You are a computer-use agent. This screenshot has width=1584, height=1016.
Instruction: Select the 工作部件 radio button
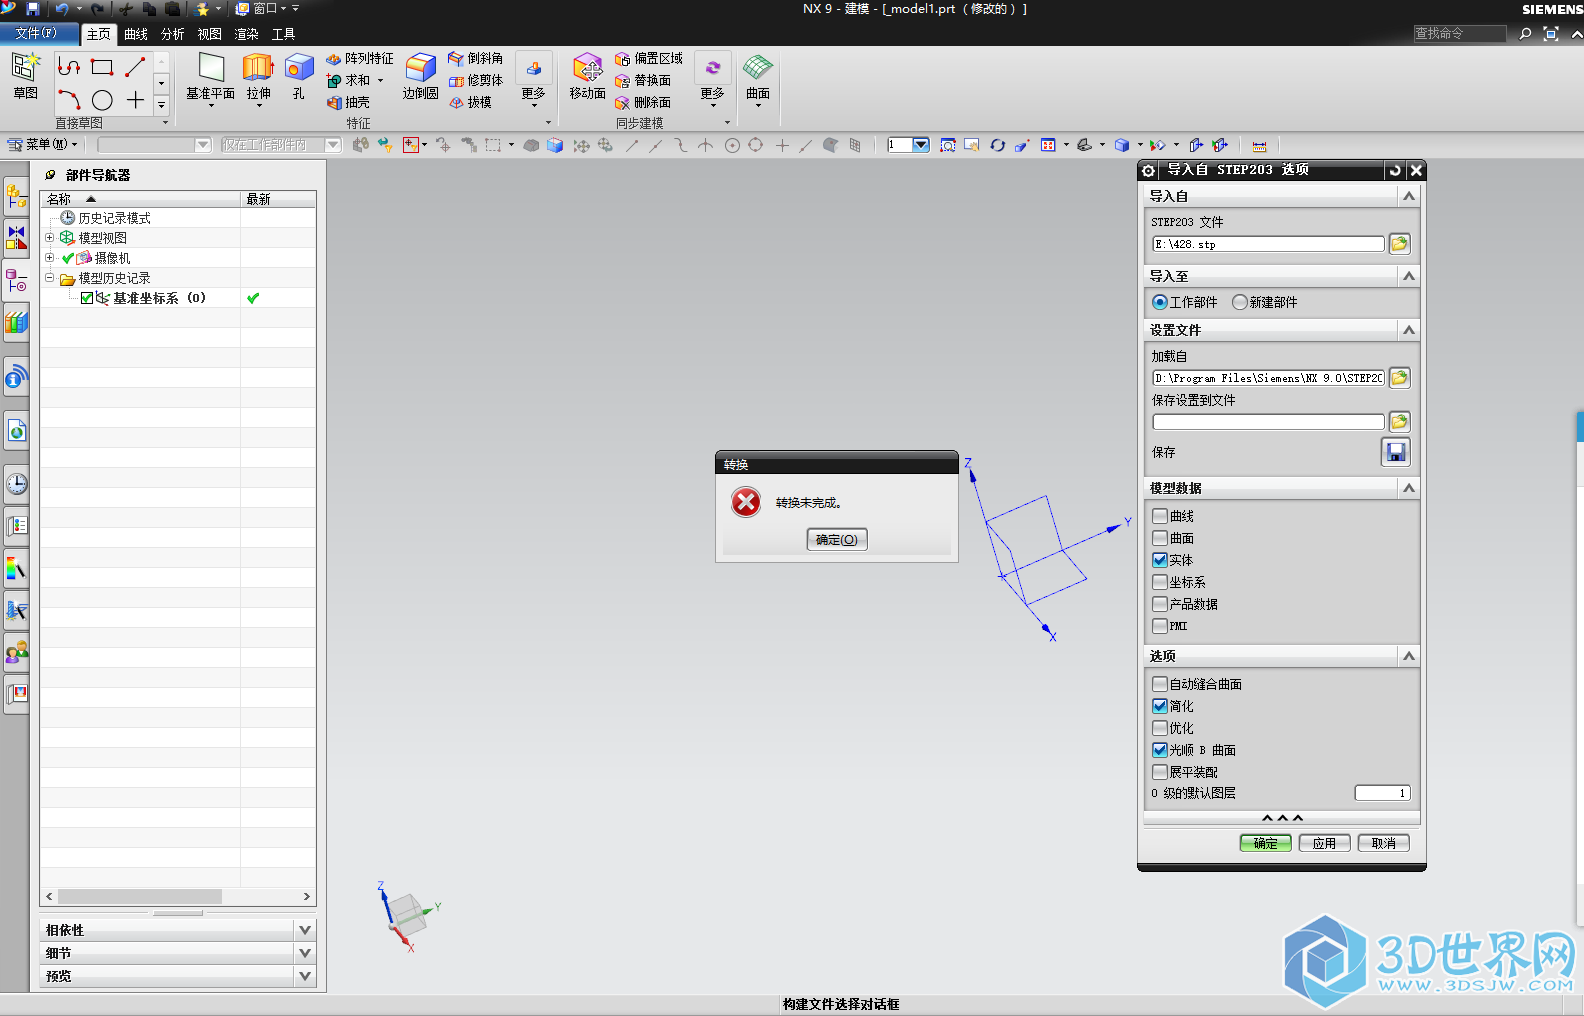point(1160,302)
